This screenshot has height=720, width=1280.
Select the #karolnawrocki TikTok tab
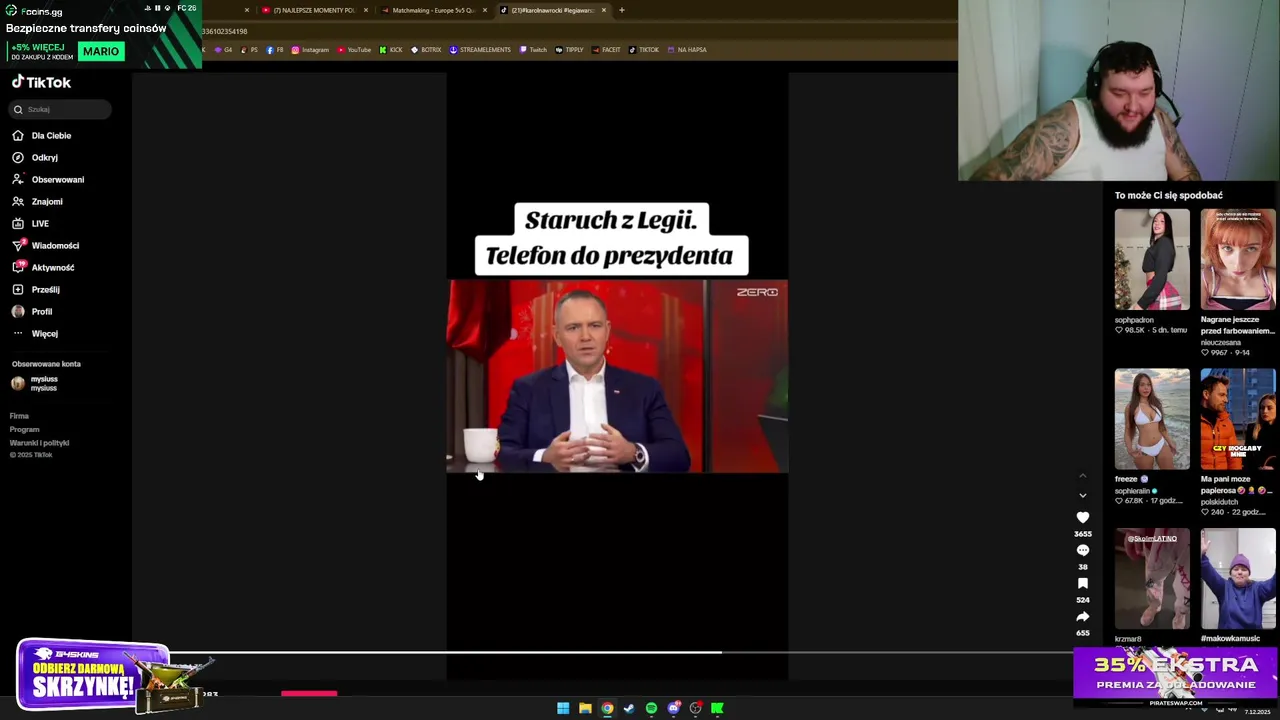click(551, 10)
